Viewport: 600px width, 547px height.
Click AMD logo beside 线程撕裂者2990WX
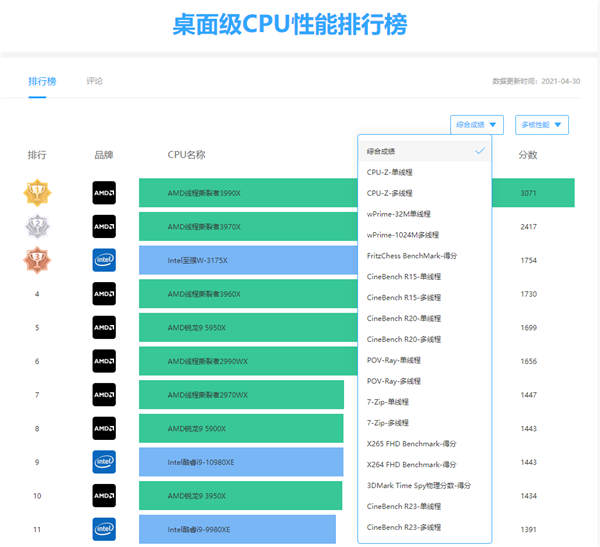point(104,361)
